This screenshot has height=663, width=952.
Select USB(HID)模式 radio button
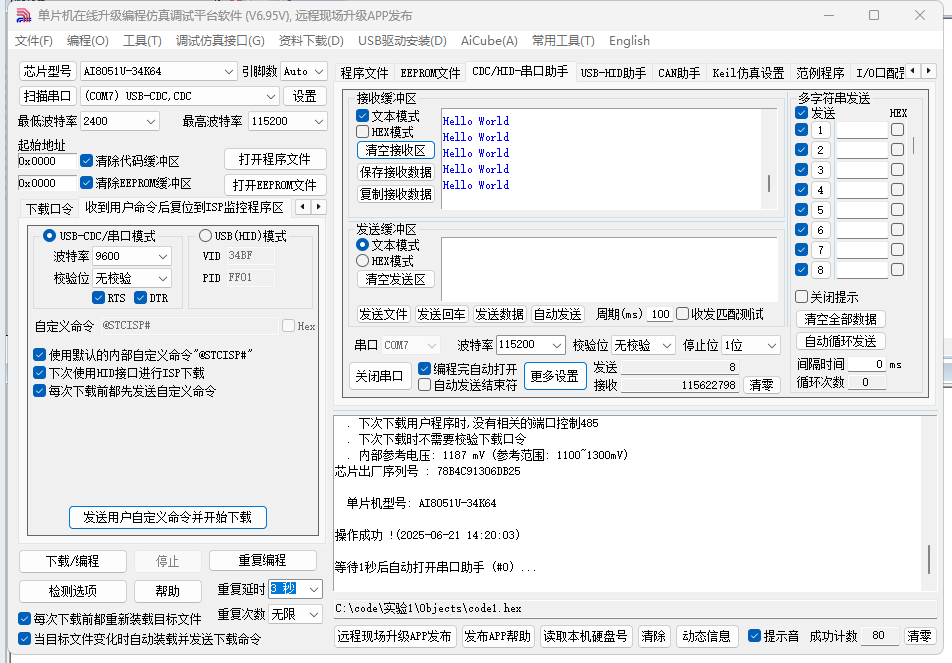pyautogui.click(x=205, y=236)
